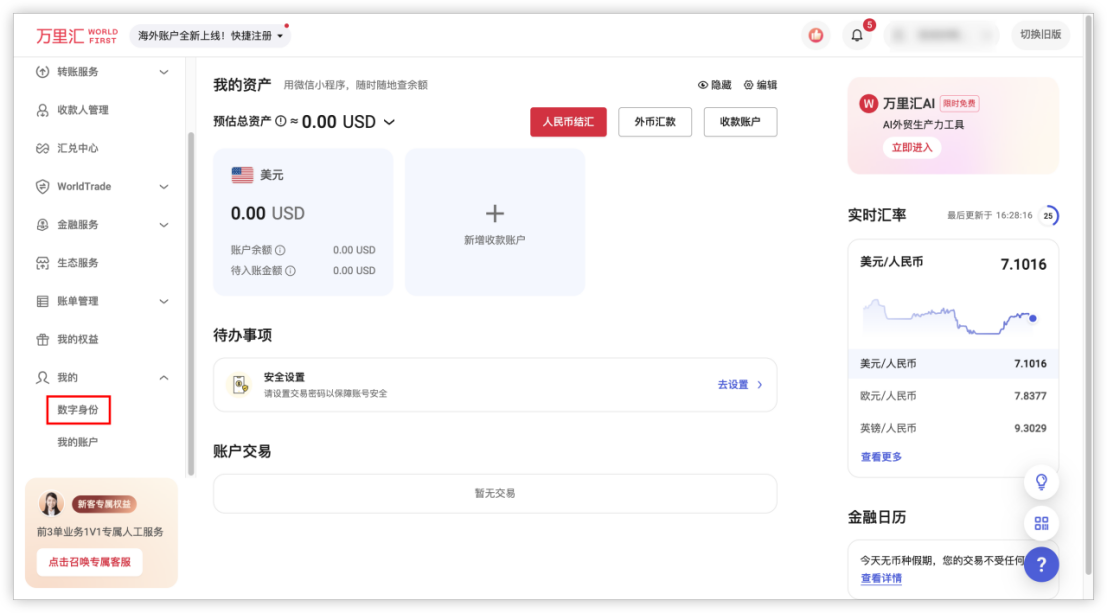Open the blue question mark help button

(x=1041, y=564)
